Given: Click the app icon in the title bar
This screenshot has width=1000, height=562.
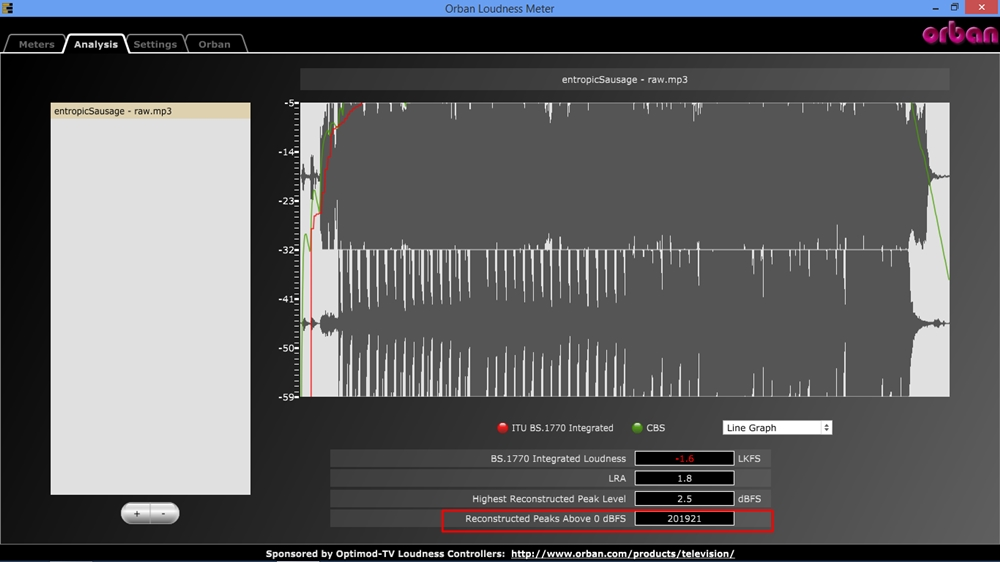Looking at the screenshot, I should point(8,8).
